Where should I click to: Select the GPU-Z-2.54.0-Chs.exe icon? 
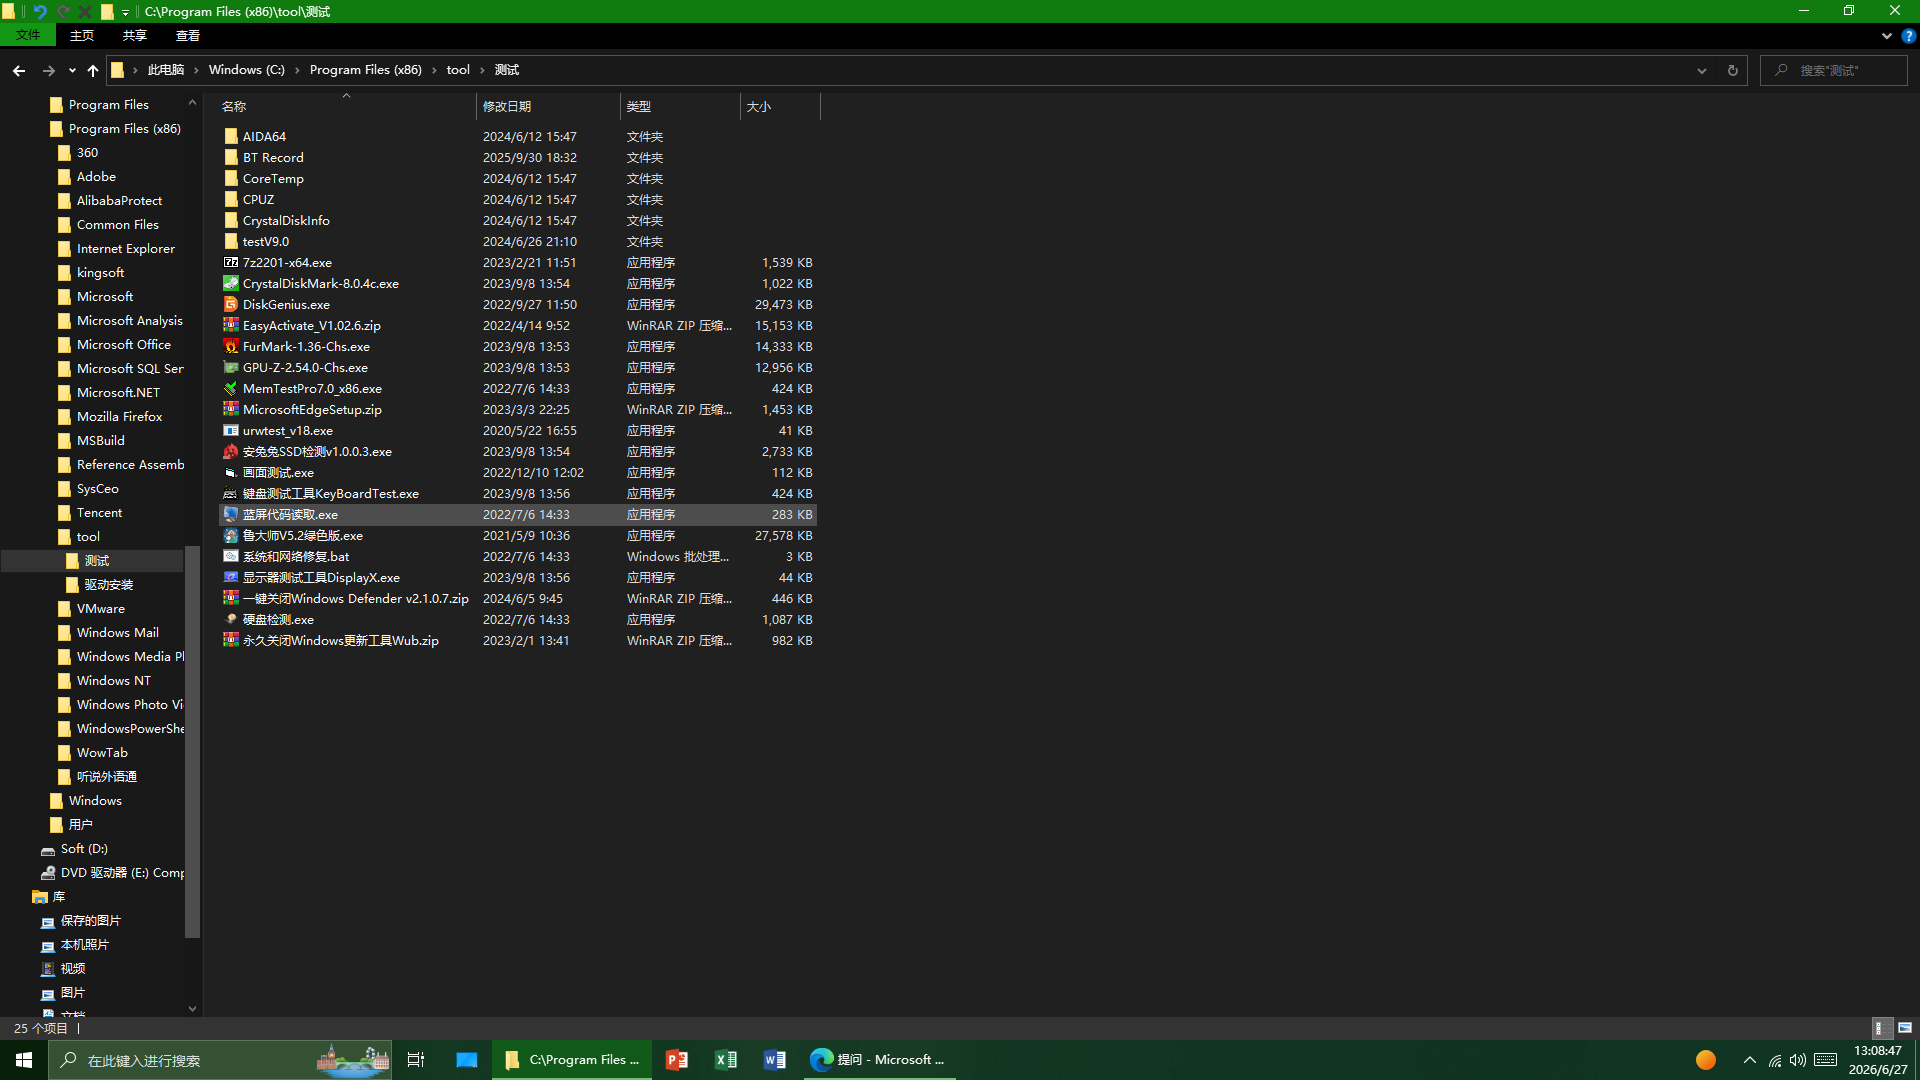[231, 367]
